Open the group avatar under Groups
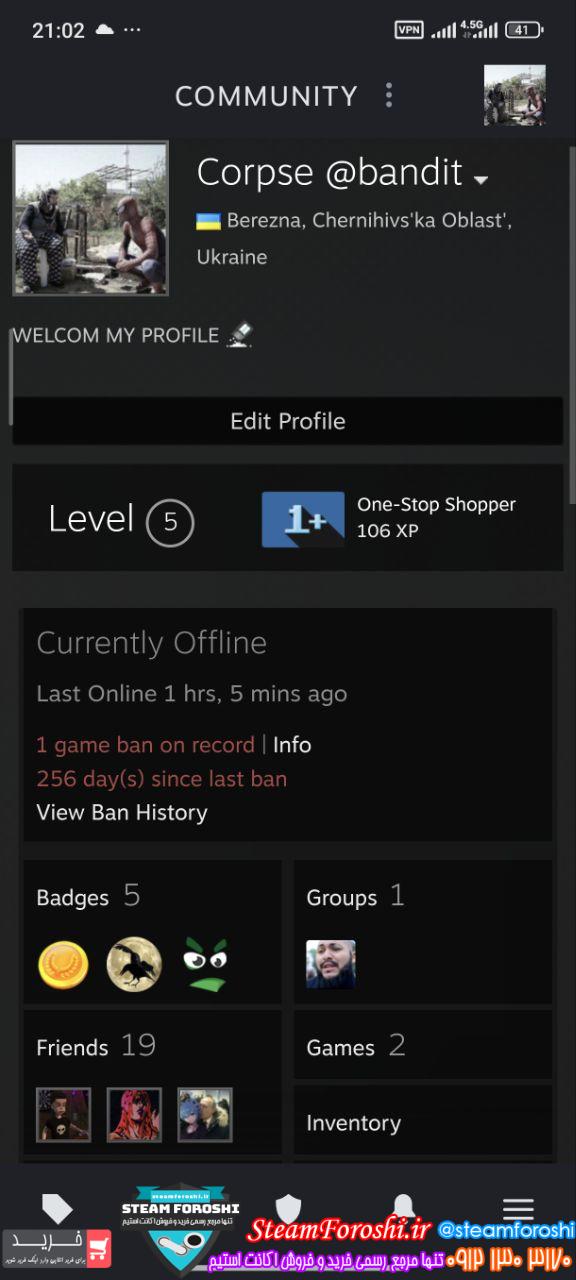This screenshot has height=1280, width=576. point(331,964)
